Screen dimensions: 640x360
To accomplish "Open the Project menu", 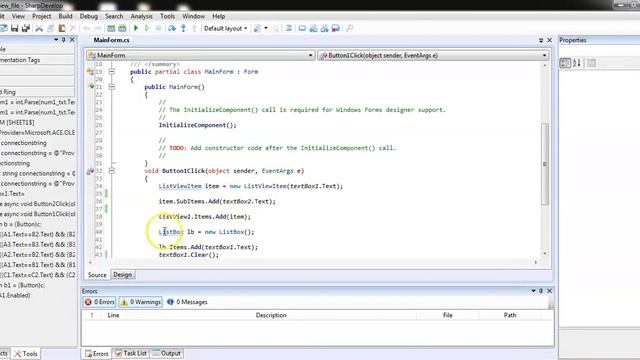I will pyautogui.click(x=42, y=16).
